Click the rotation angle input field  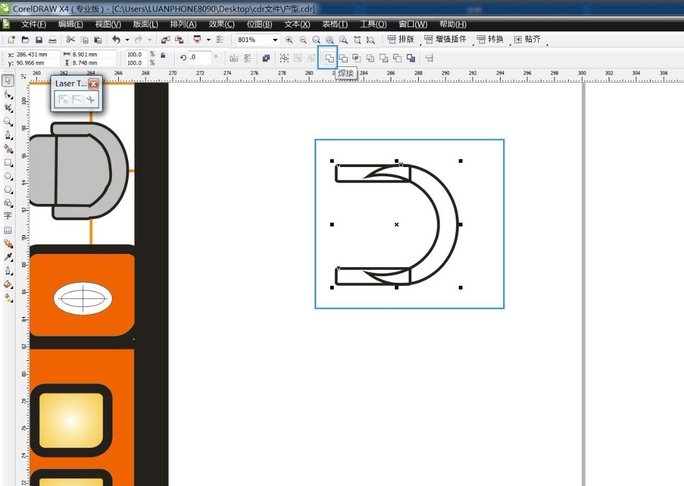199,58
